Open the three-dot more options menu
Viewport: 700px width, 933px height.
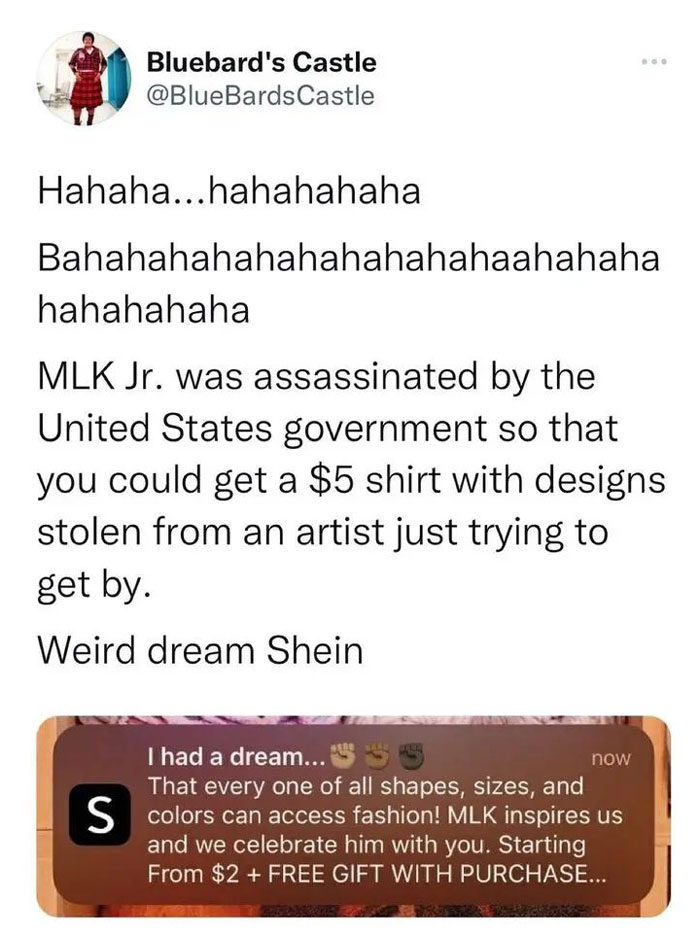pyautogui.click(x=654, y=62)
